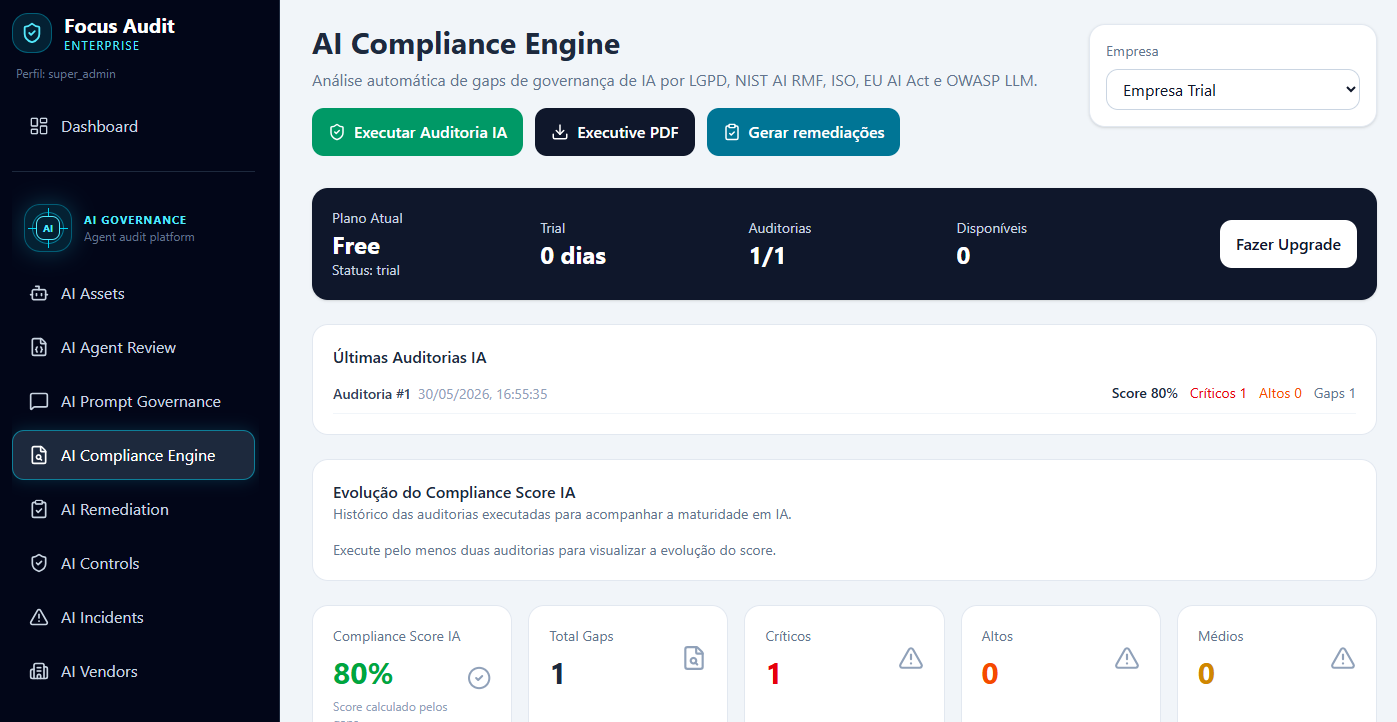This screenshot has width=1397, height=722.
Task: Click the AI Remediation clipboard-check icon
Action: click(39, 509)
